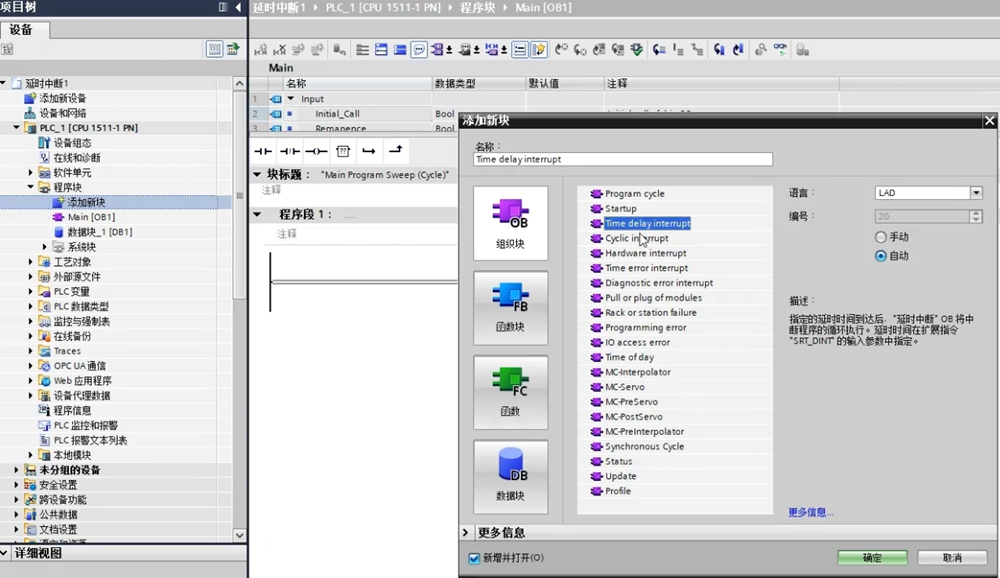Choose Cyclic interrupt from the OB list
This screenshot has width=1000, height=578.
[x=636, y=239]
